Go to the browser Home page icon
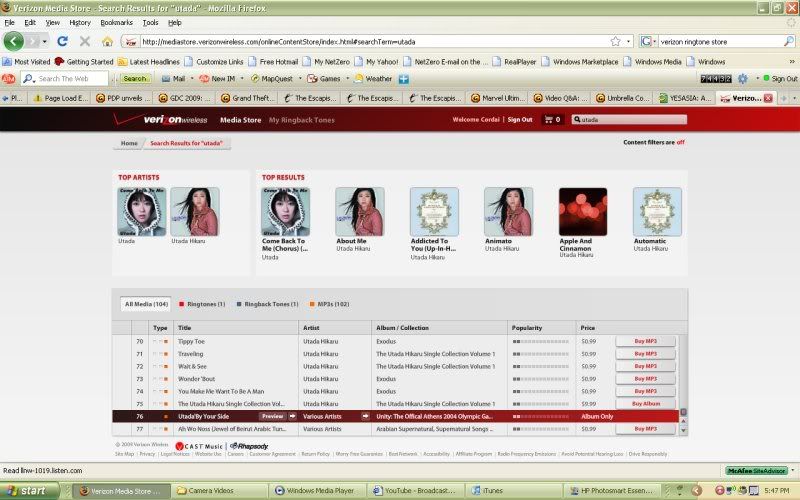This screenshot has width=800, height=500. point(108,41)
